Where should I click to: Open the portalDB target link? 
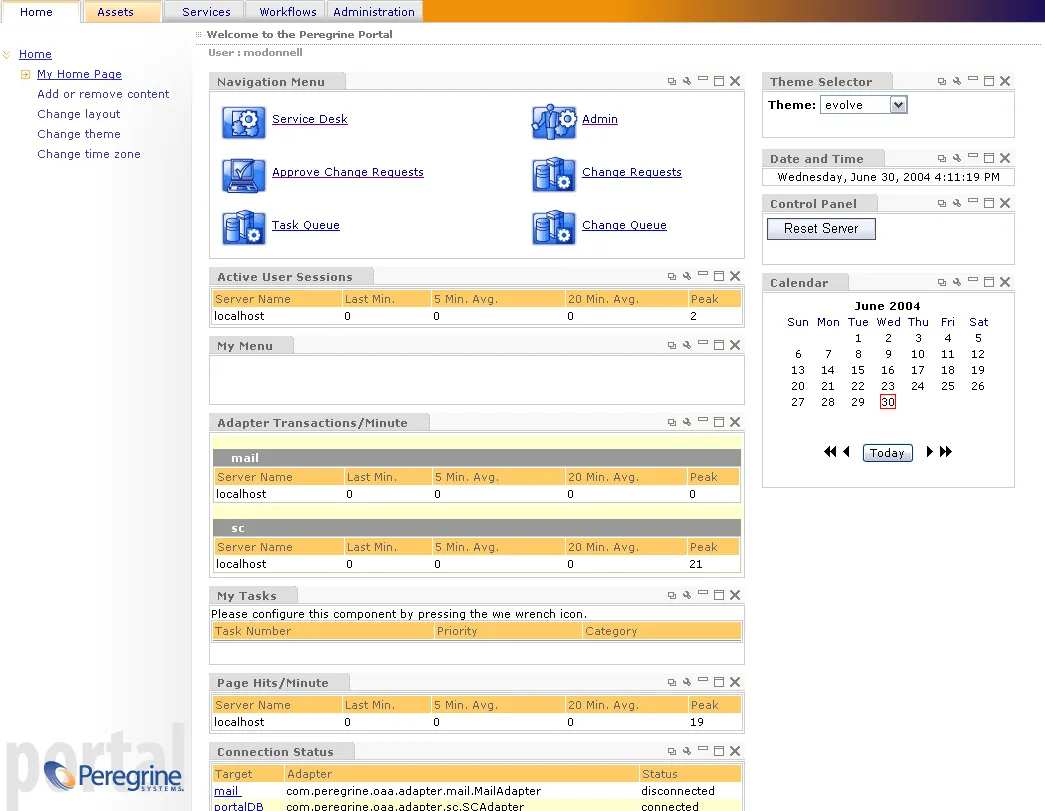(239, 806)
